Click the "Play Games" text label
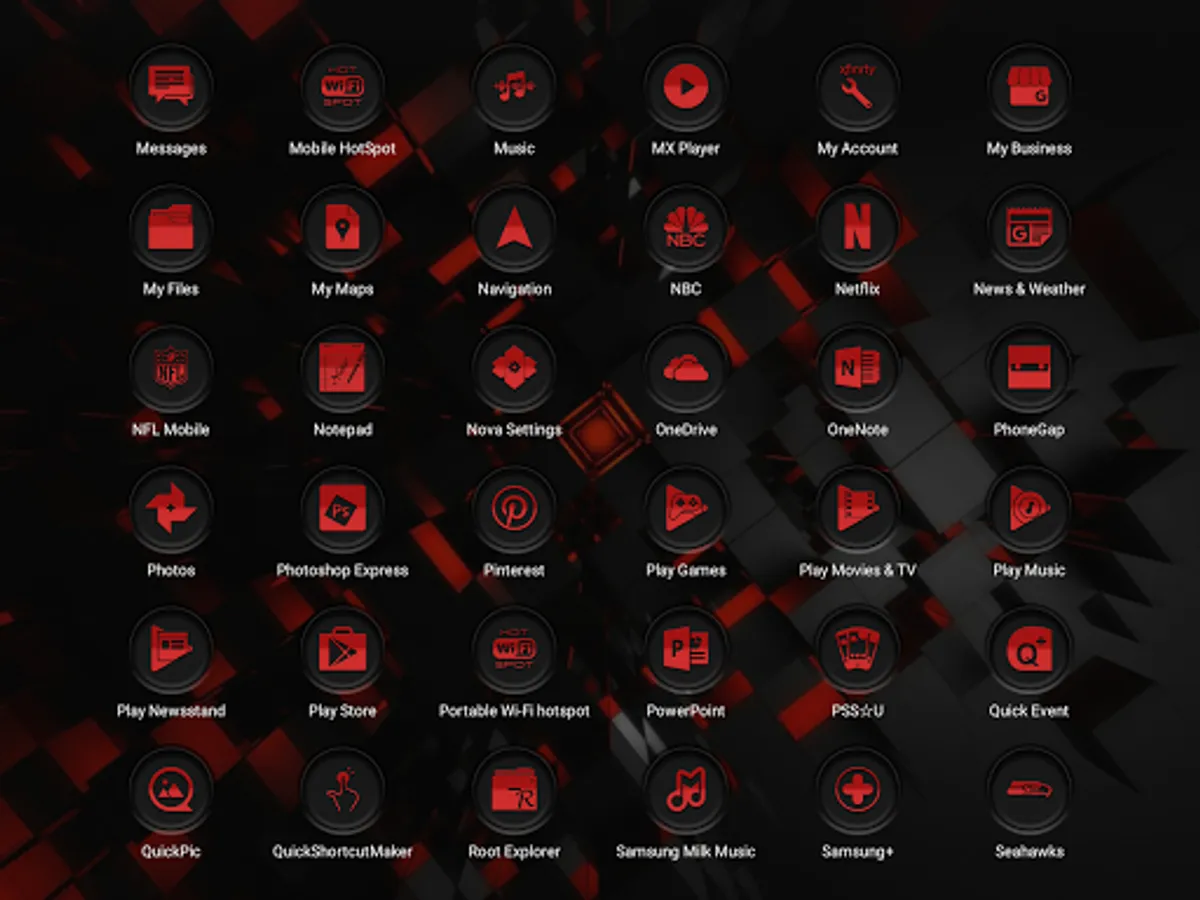Viewport: 1200px width, 900px height. coord(686,571)
